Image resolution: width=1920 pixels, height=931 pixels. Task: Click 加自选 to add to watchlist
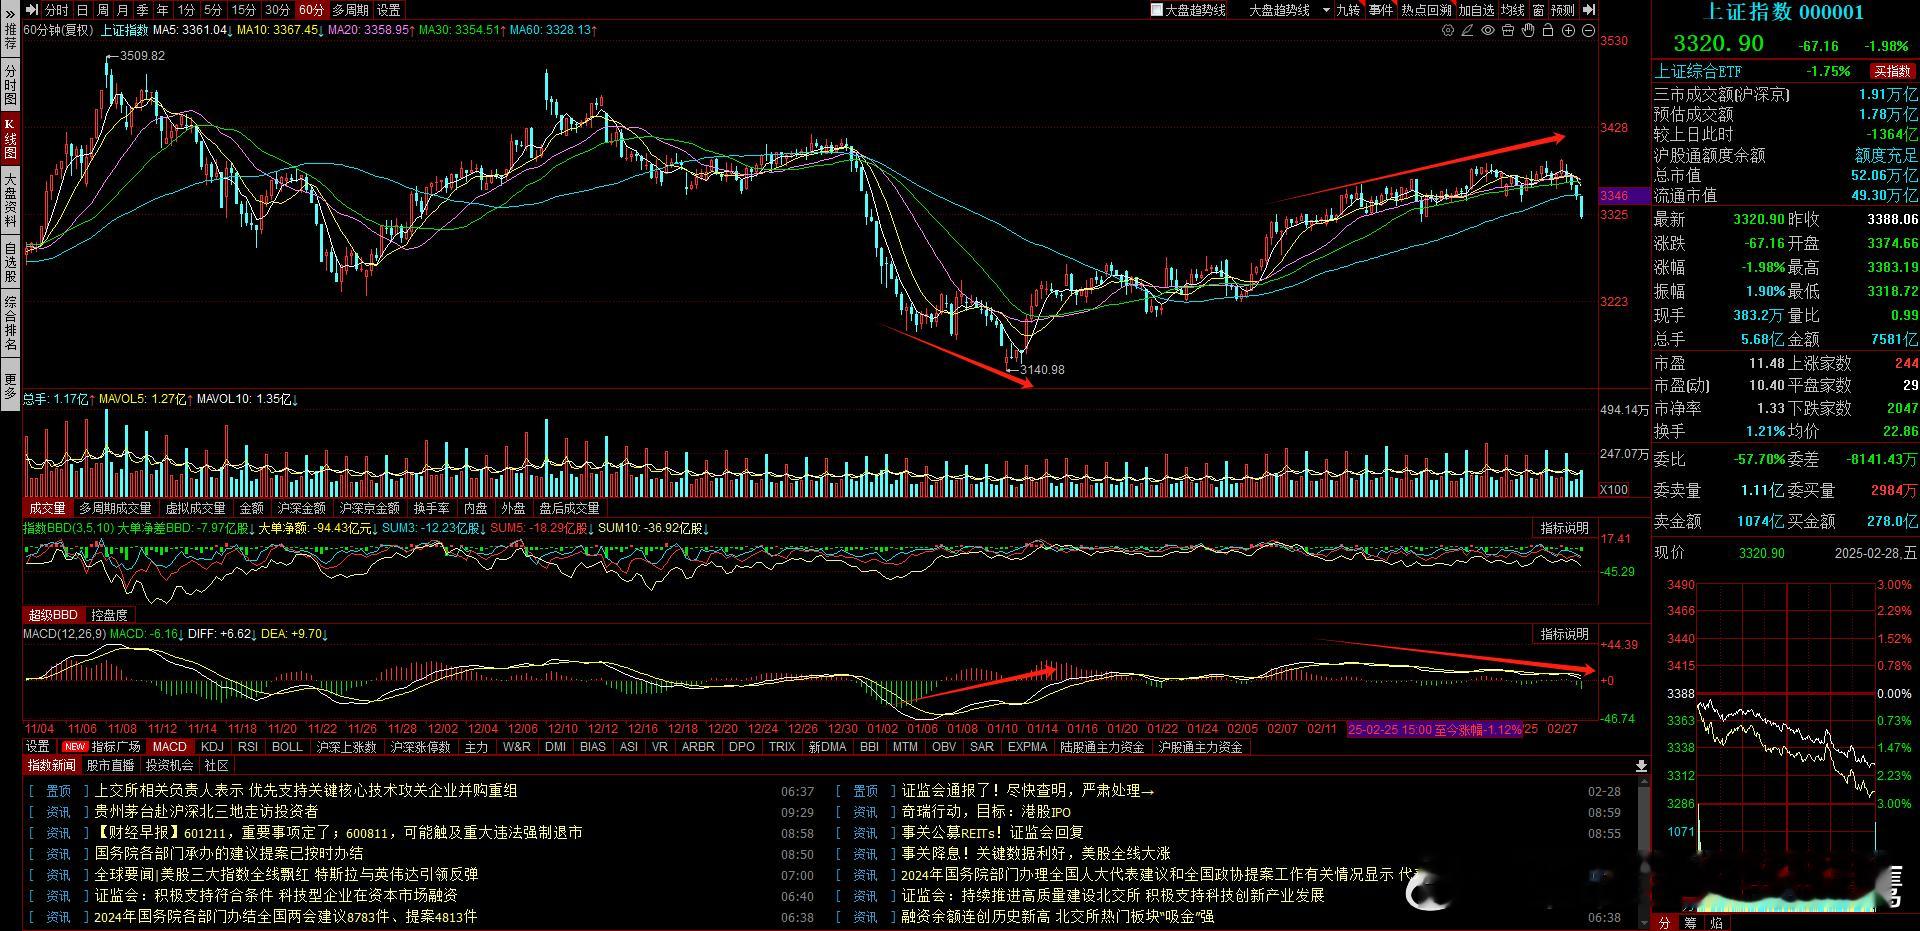tap(1476, 10)
